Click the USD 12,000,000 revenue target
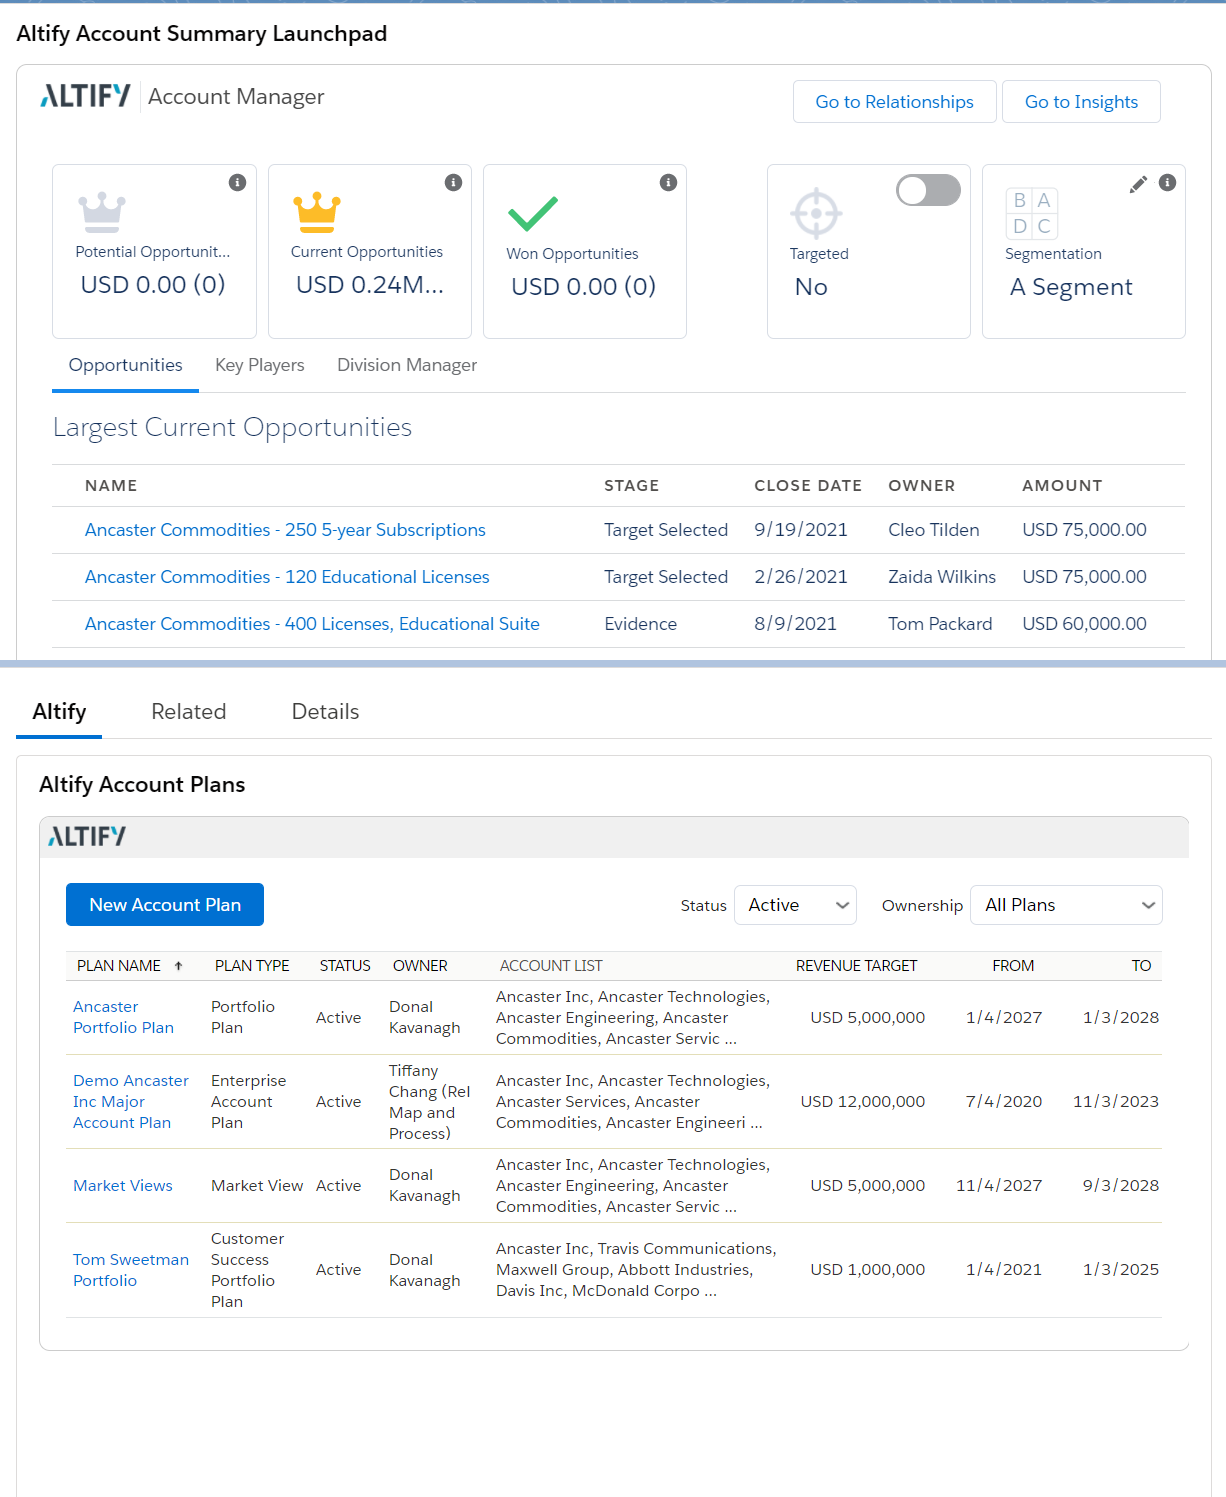 (x=863, y=1101)
